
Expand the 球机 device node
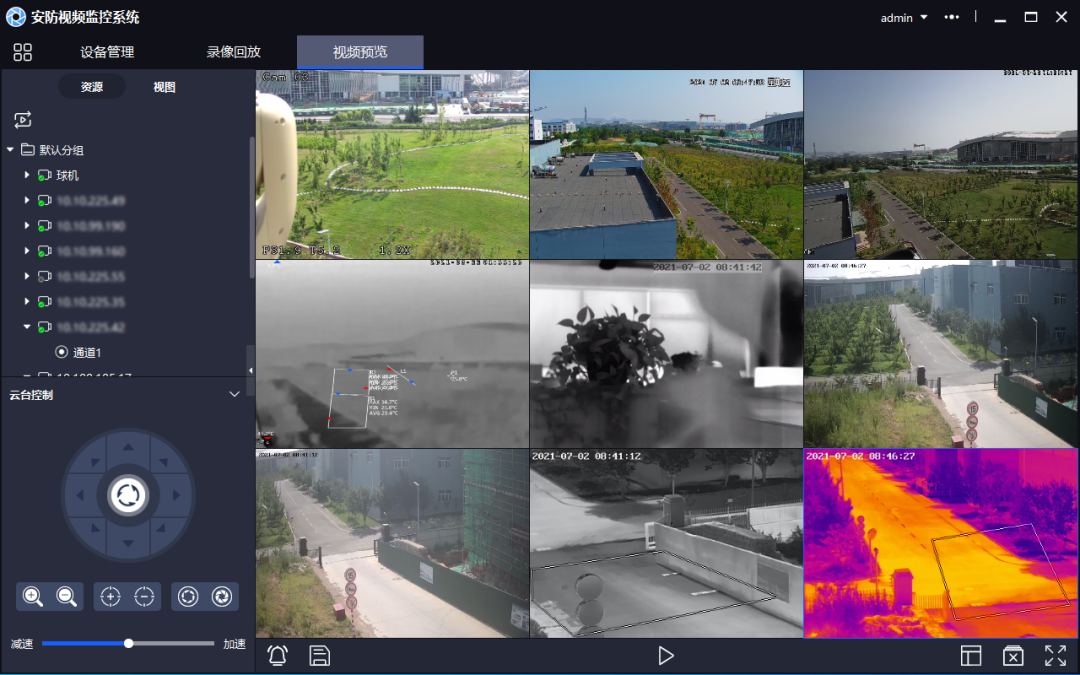point(26,175)
